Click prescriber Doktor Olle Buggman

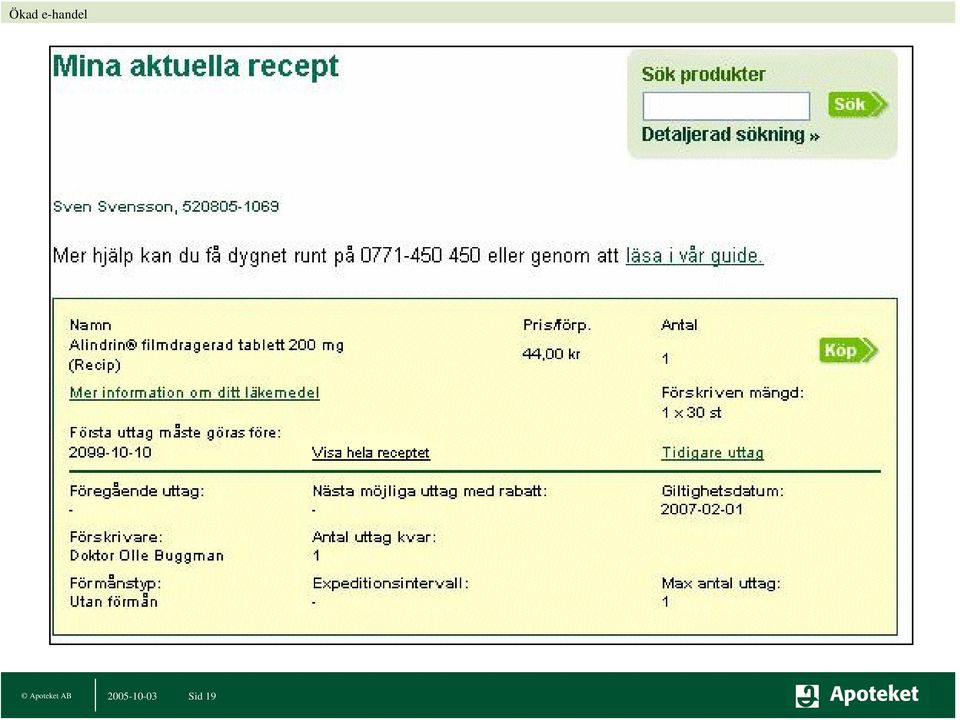click(x=146, y=556)
